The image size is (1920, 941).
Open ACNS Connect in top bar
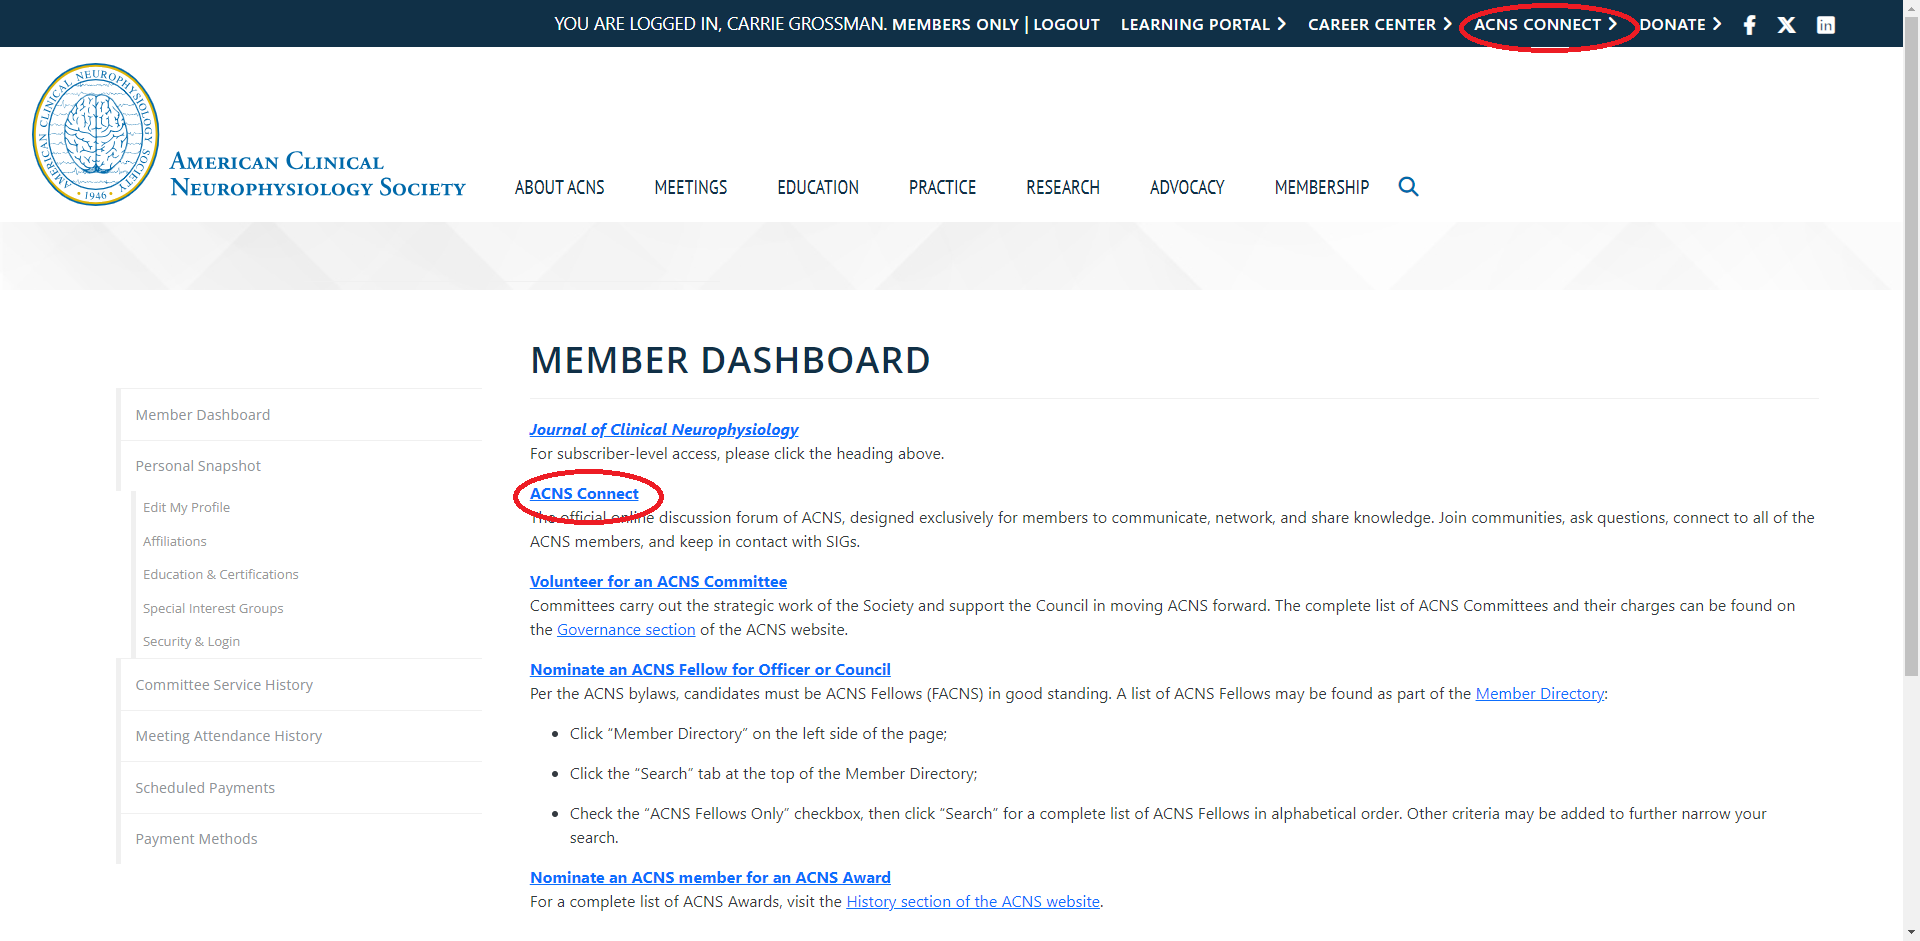(1545, 24)
